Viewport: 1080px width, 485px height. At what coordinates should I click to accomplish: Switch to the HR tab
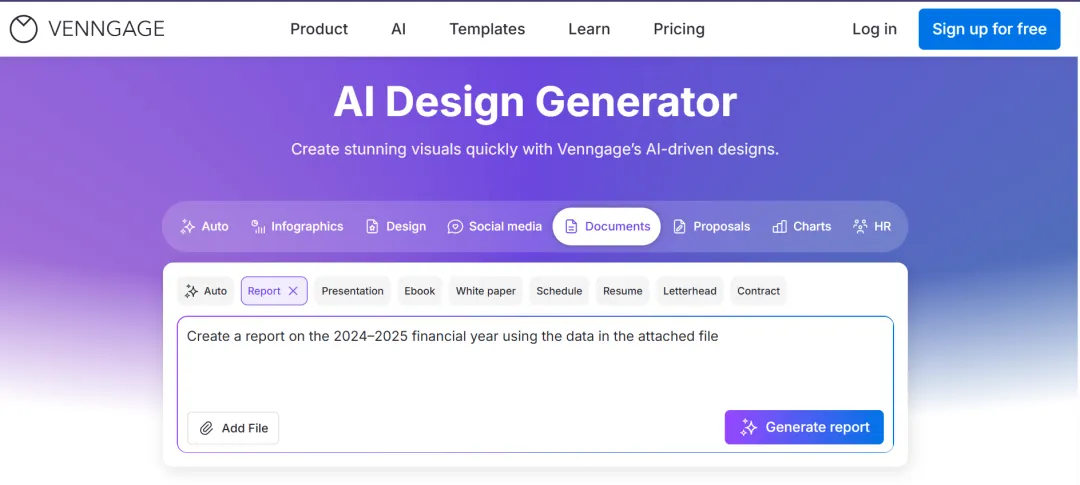[x=872, y=227]
